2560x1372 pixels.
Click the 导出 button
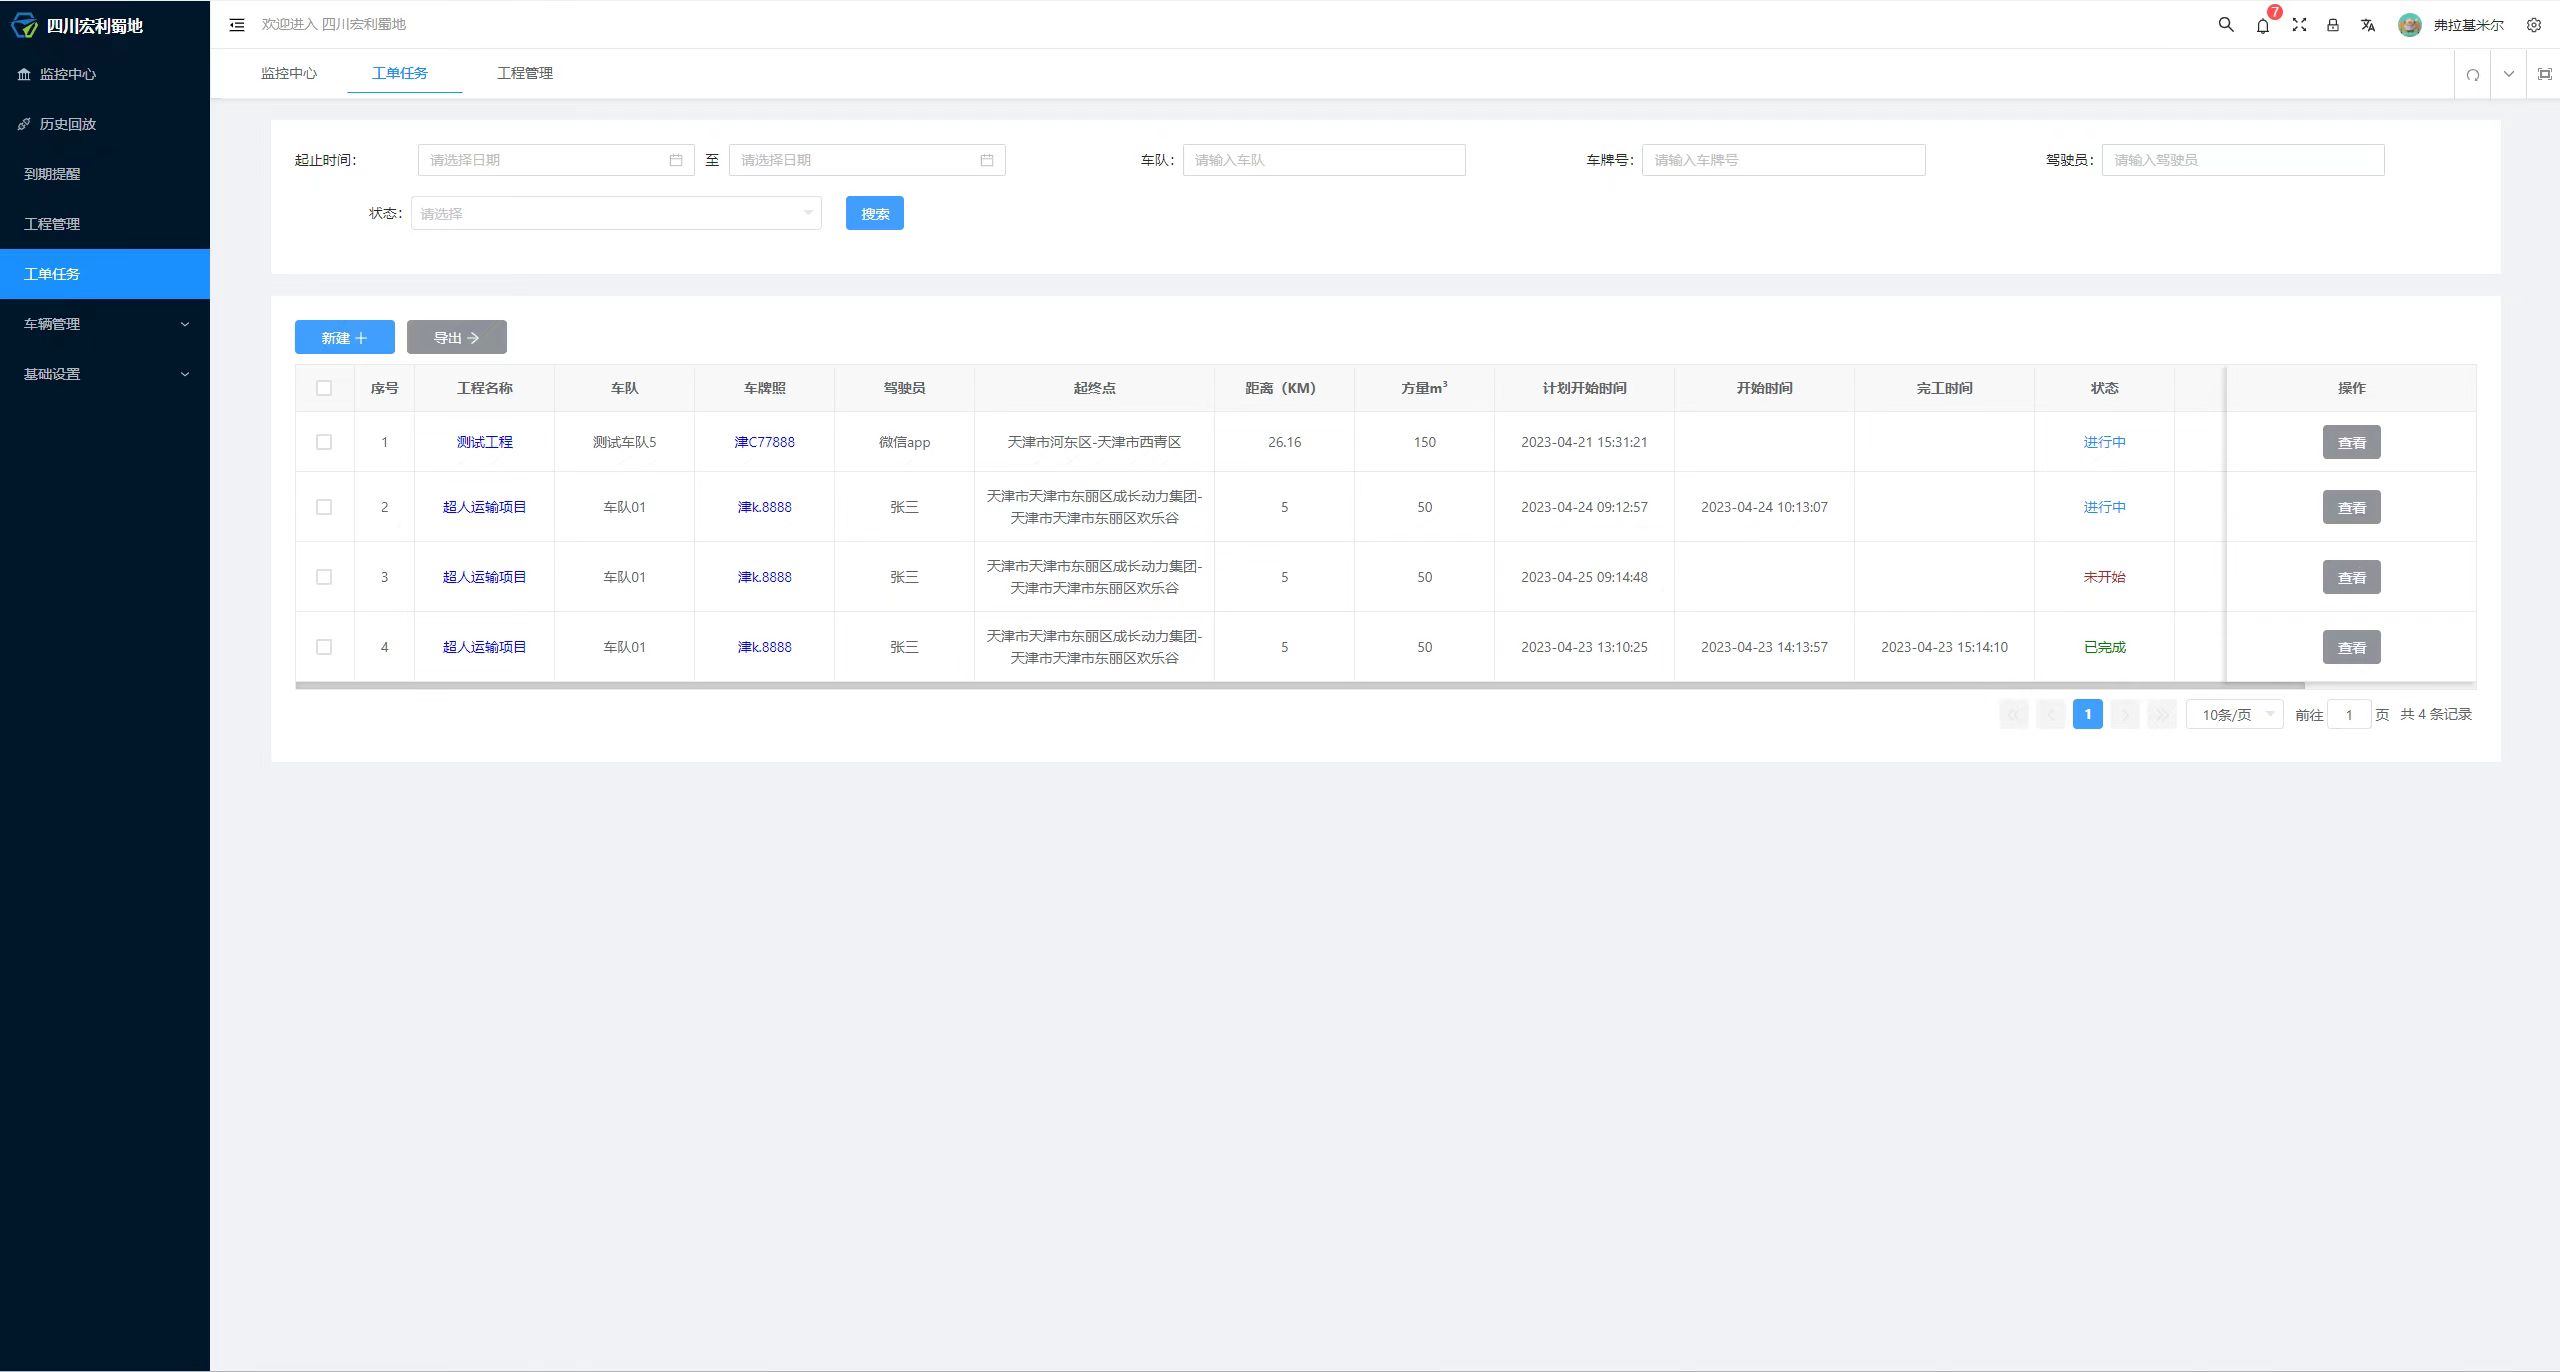tap(457, 337)
